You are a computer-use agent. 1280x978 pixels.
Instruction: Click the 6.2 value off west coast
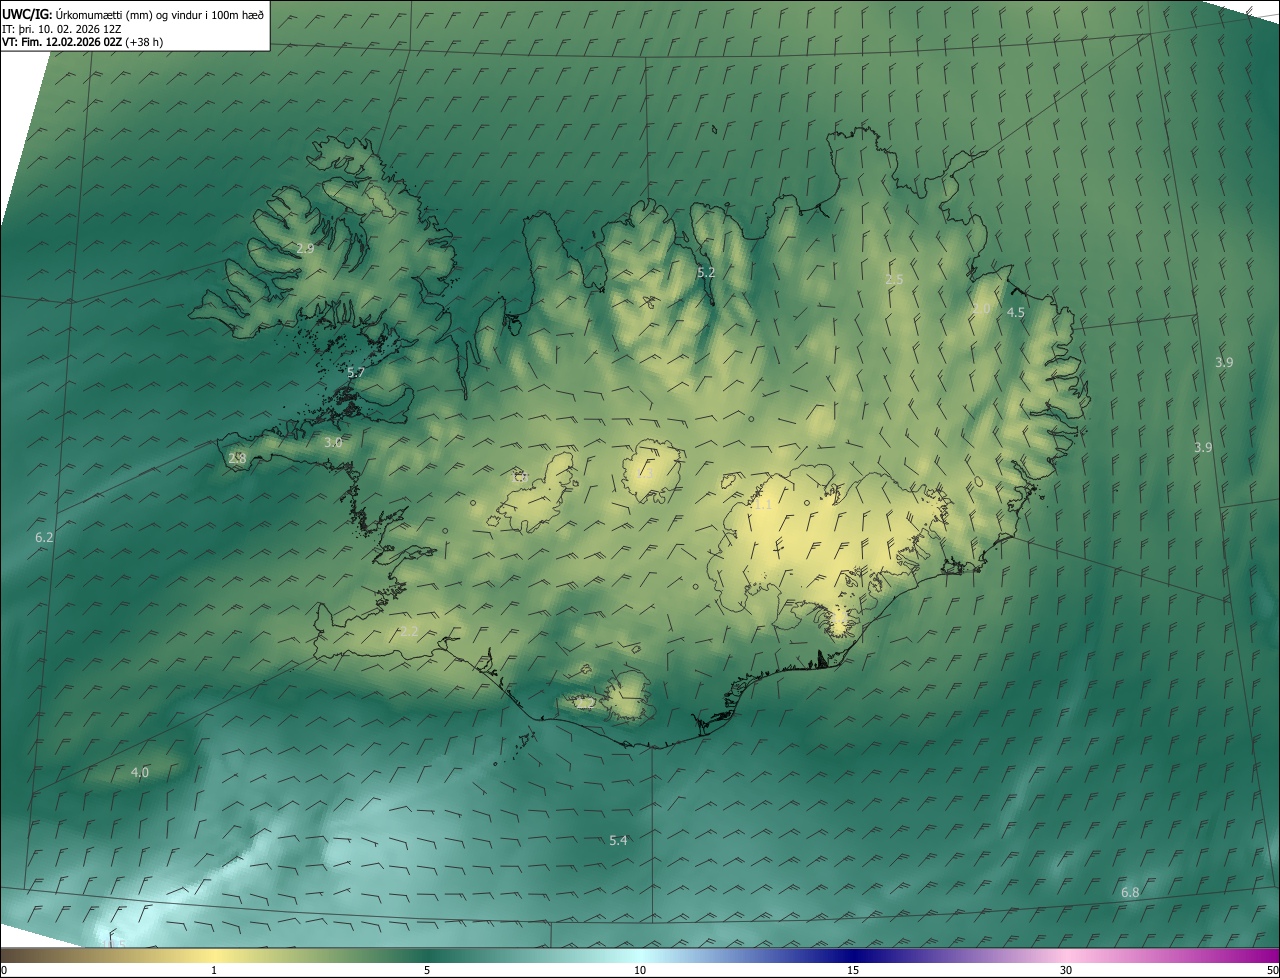tap(44, 538)
